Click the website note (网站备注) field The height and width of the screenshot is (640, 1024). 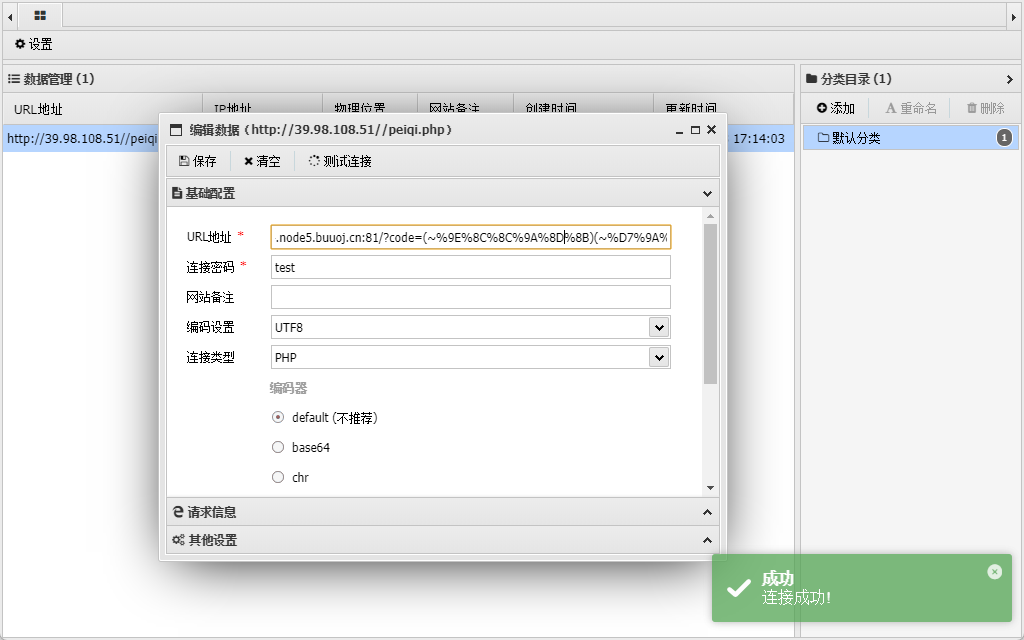point(470,297)
